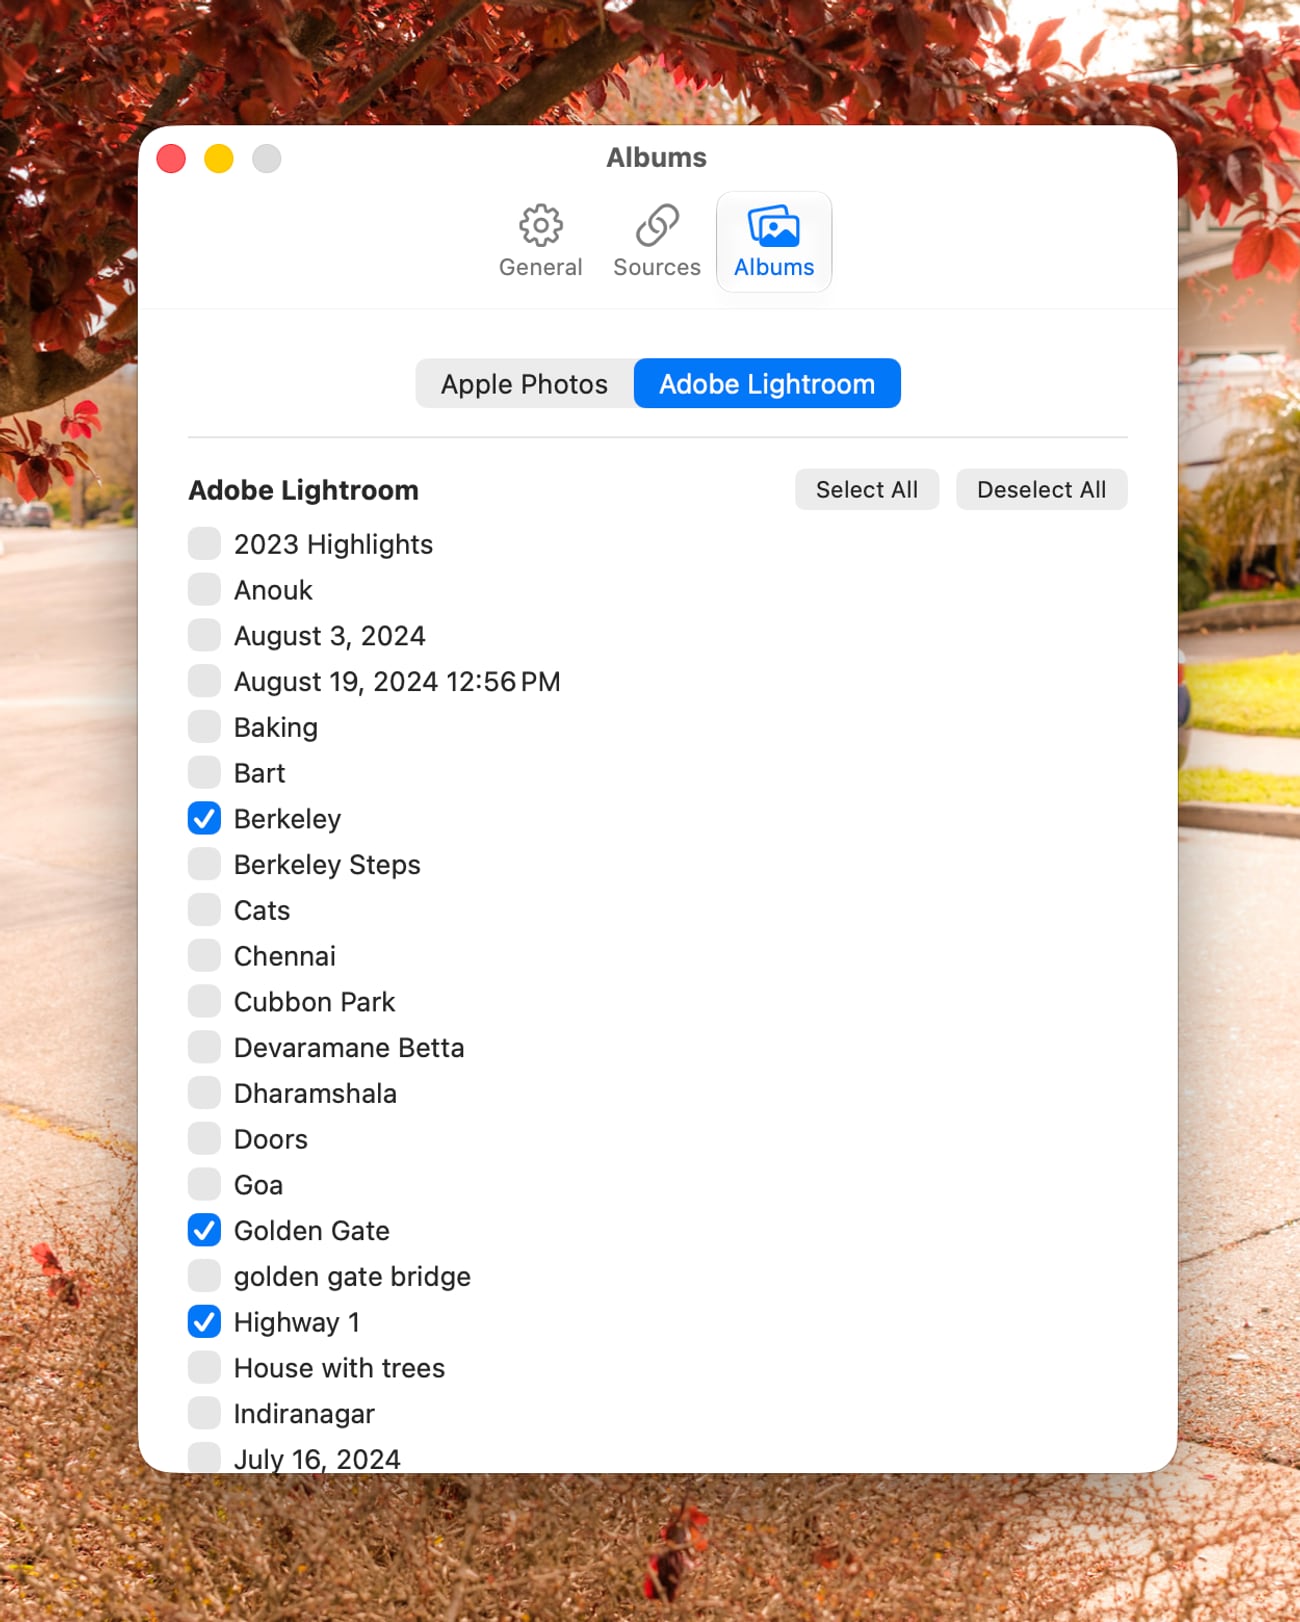The image size is (1300, 1622).
Task: Enable the lowercase golden gate bridge checkbox
Action: click(205, 1276)
